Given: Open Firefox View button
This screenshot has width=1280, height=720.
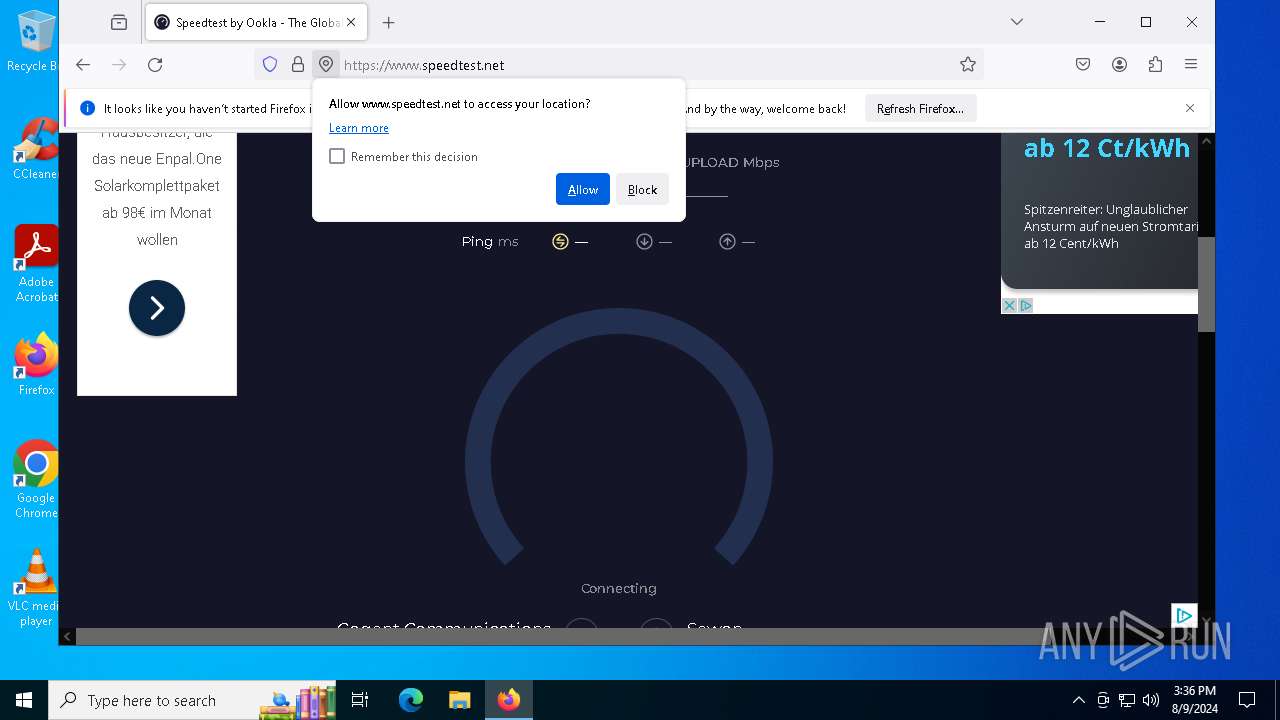Looking at the screenshot, I should click(119, 22).
